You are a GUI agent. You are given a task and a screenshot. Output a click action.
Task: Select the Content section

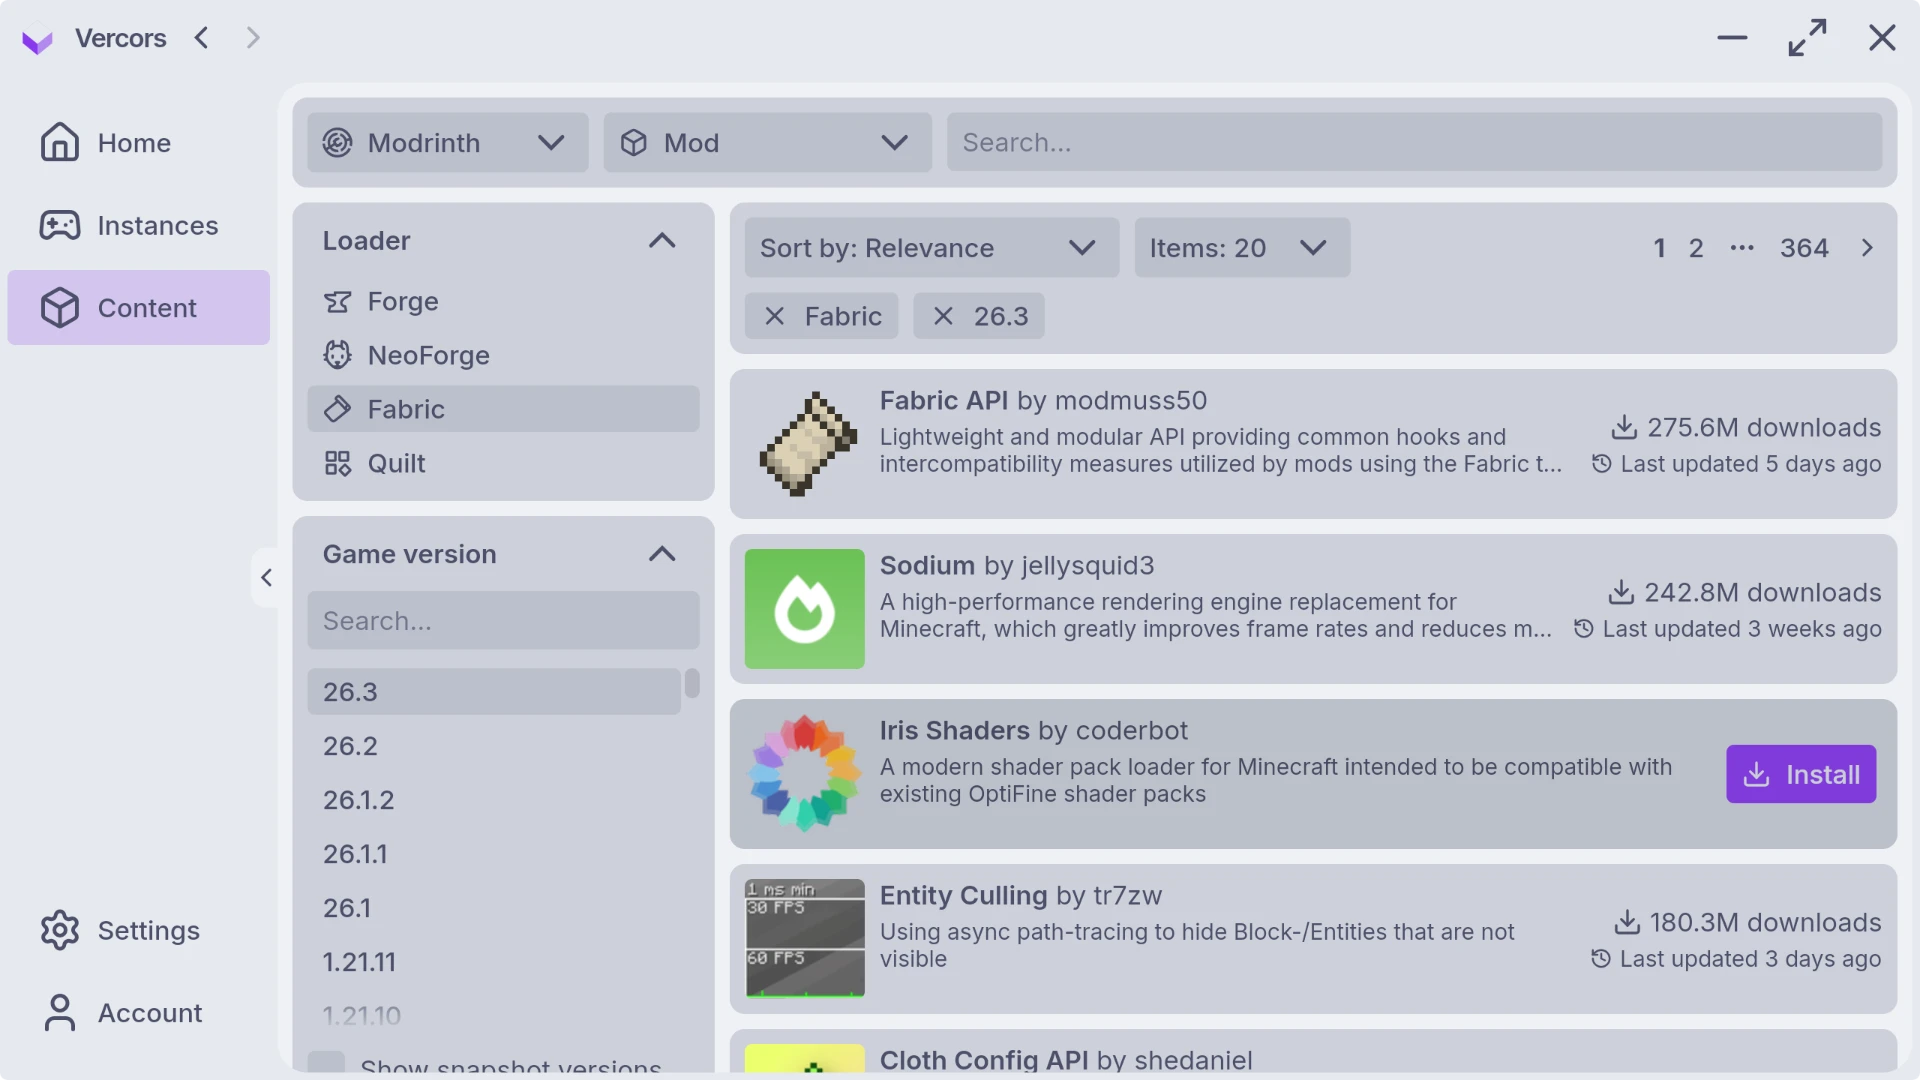(139, 308)
